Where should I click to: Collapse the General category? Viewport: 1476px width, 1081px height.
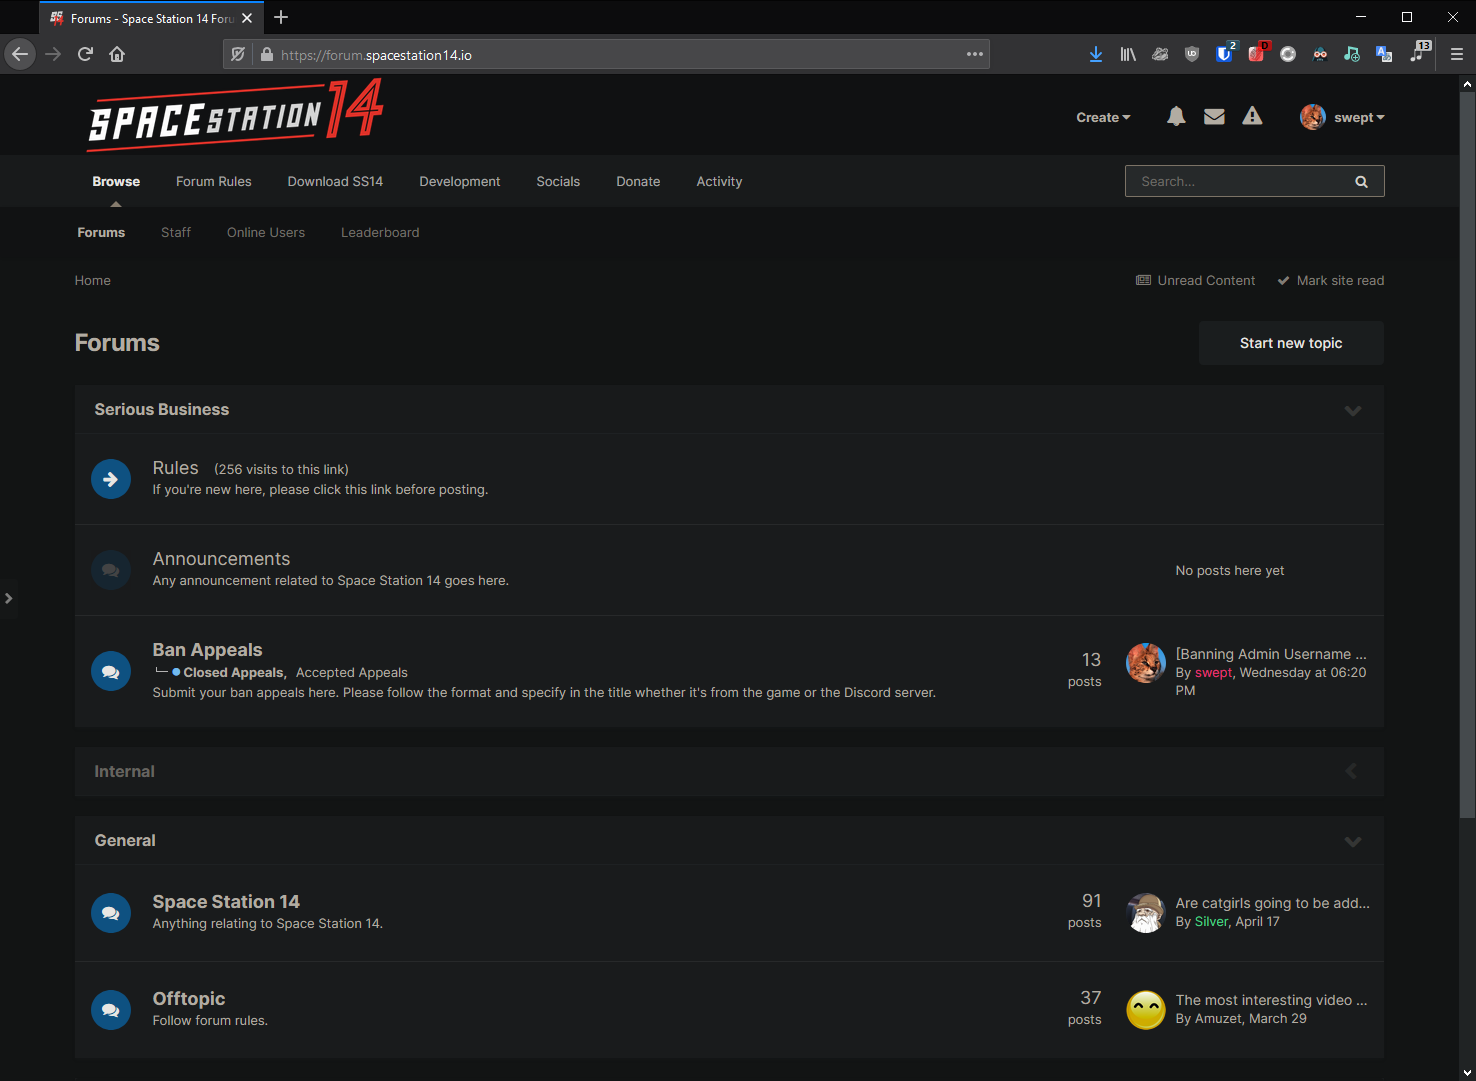point(1353,842)
